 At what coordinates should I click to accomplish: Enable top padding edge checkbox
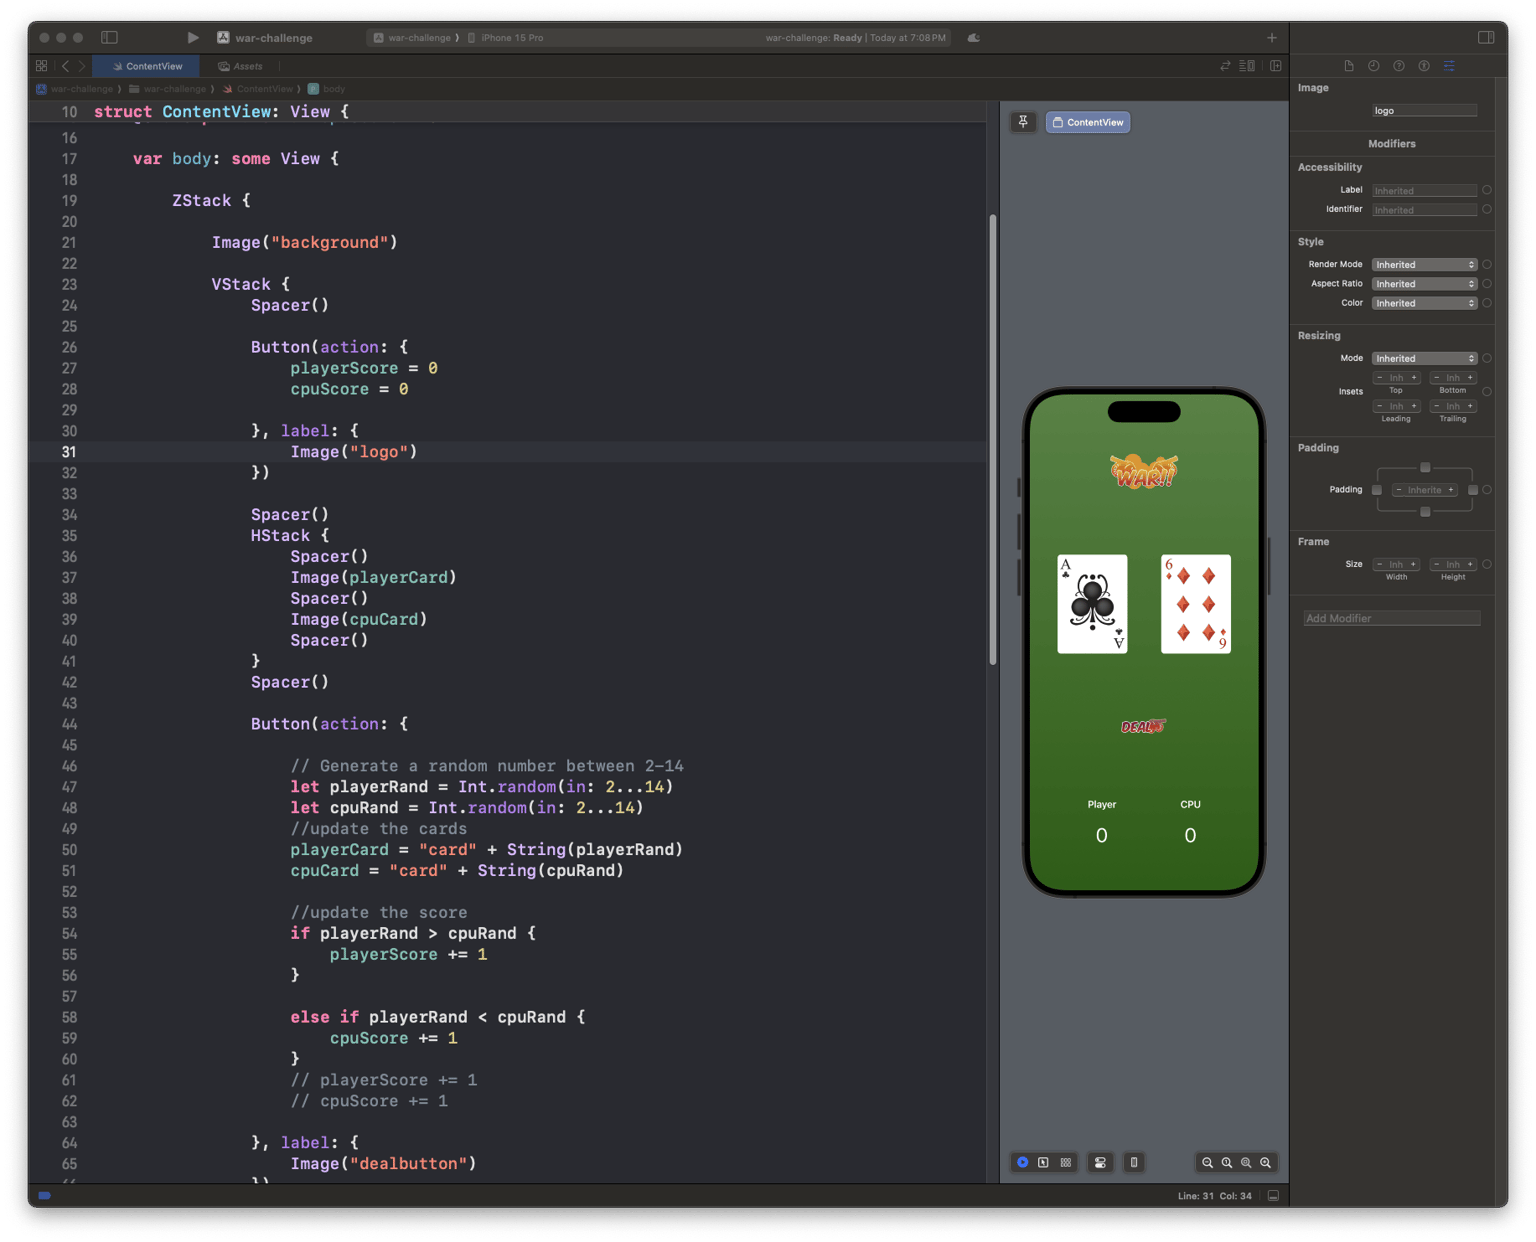[1425, 467]
